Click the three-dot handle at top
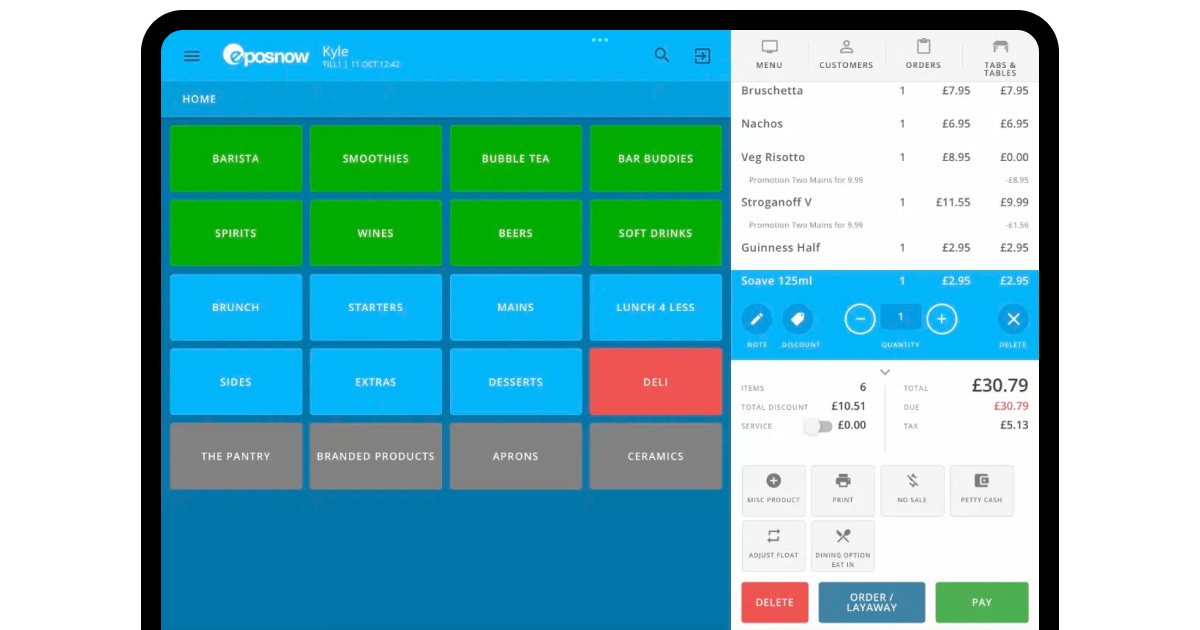1200x630 pixels. click(x=600, y=40)
